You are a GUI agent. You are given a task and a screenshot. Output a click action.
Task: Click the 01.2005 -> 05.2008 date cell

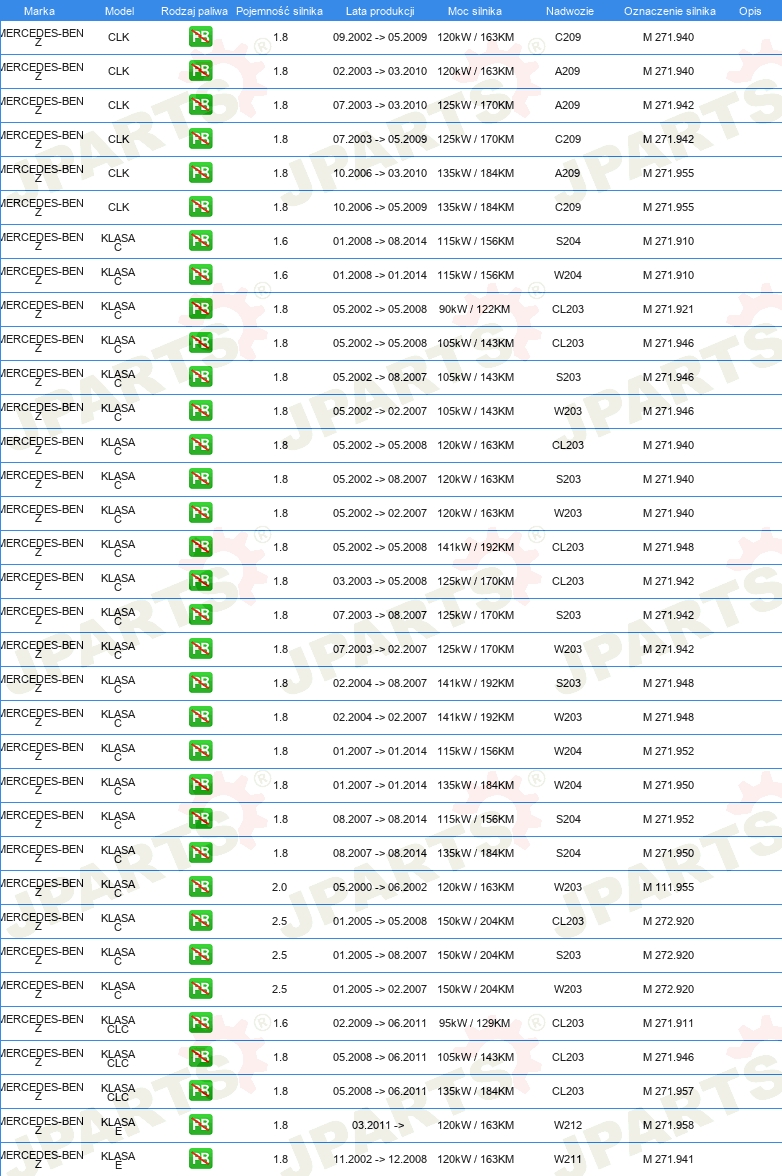coord(379,920)
